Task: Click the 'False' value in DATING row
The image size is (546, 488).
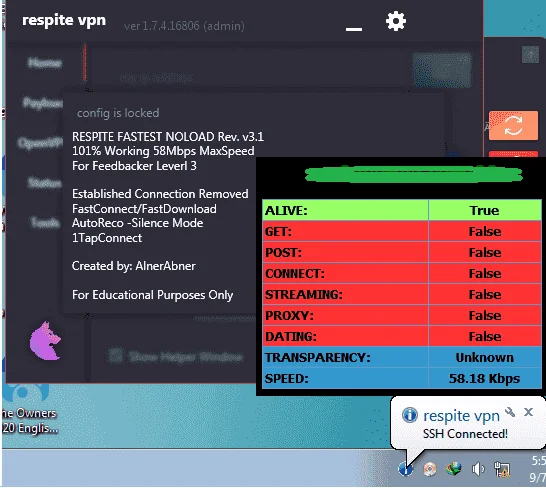Action: (485, 336)
